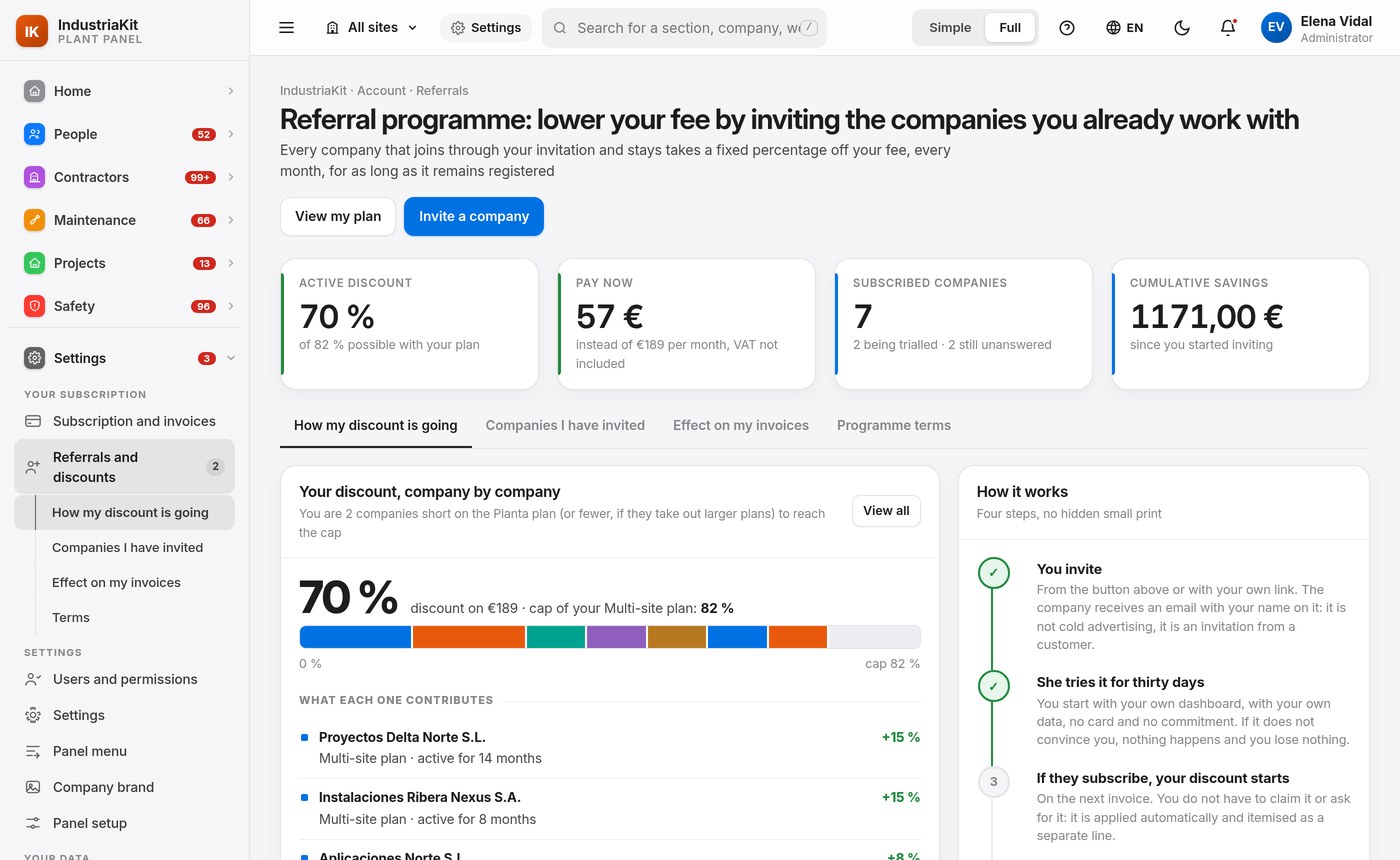Select the Full view mode
1400x860 pixels.
pyautogui.click(x=1010, y=28)
